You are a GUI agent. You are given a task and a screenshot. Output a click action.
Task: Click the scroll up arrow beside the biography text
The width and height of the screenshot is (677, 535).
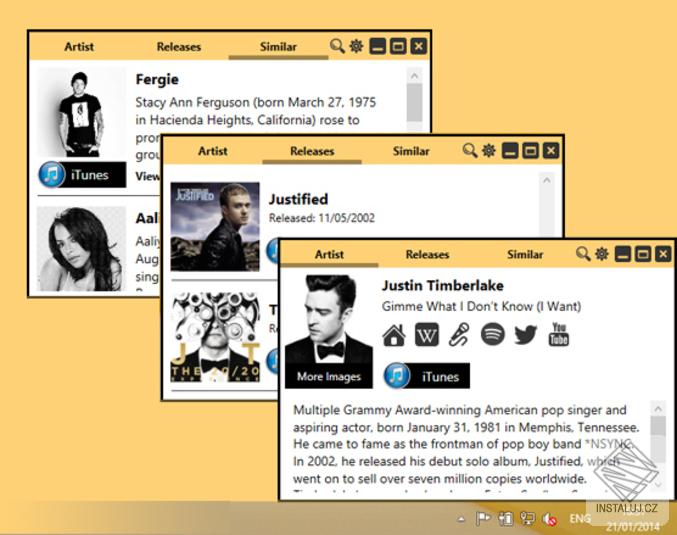tap(658, 408)
